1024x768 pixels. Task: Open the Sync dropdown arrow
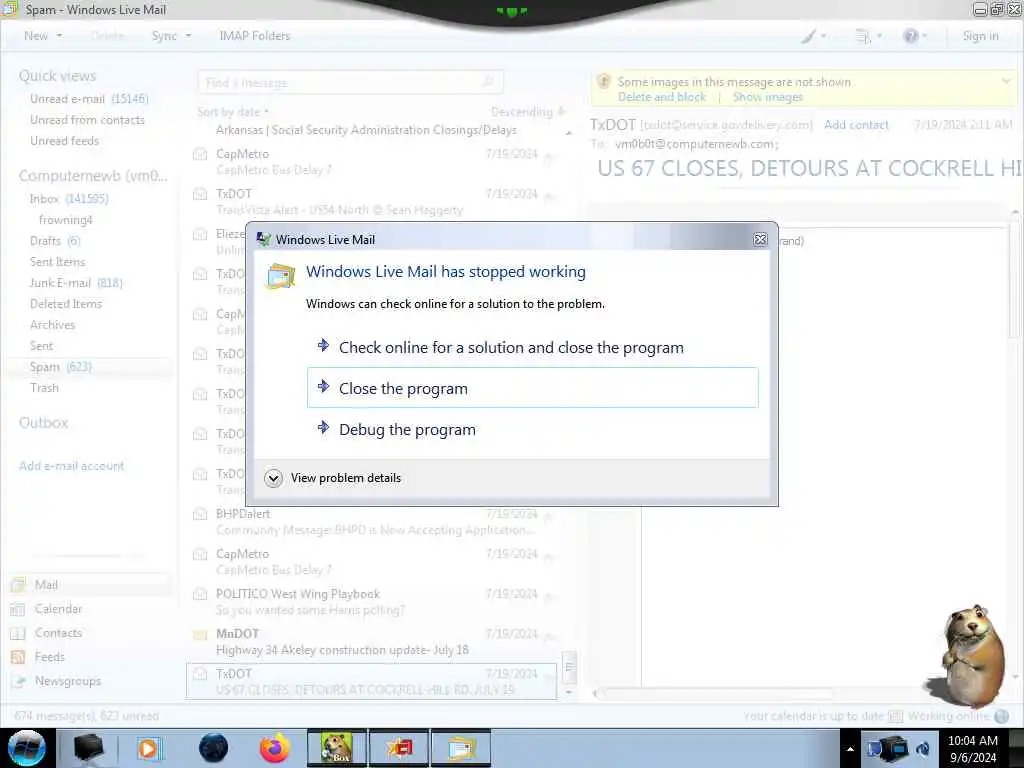[x=189, y=36]
